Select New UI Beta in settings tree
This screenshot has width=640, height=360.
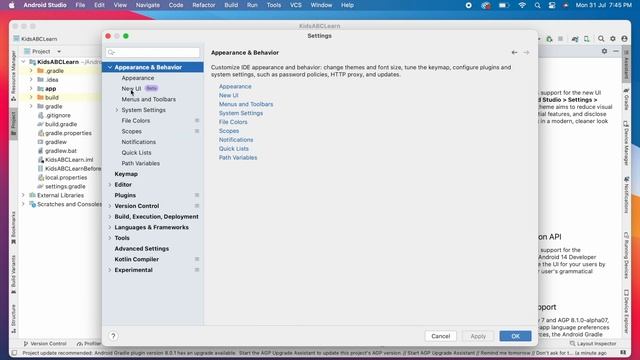(153, 89)
